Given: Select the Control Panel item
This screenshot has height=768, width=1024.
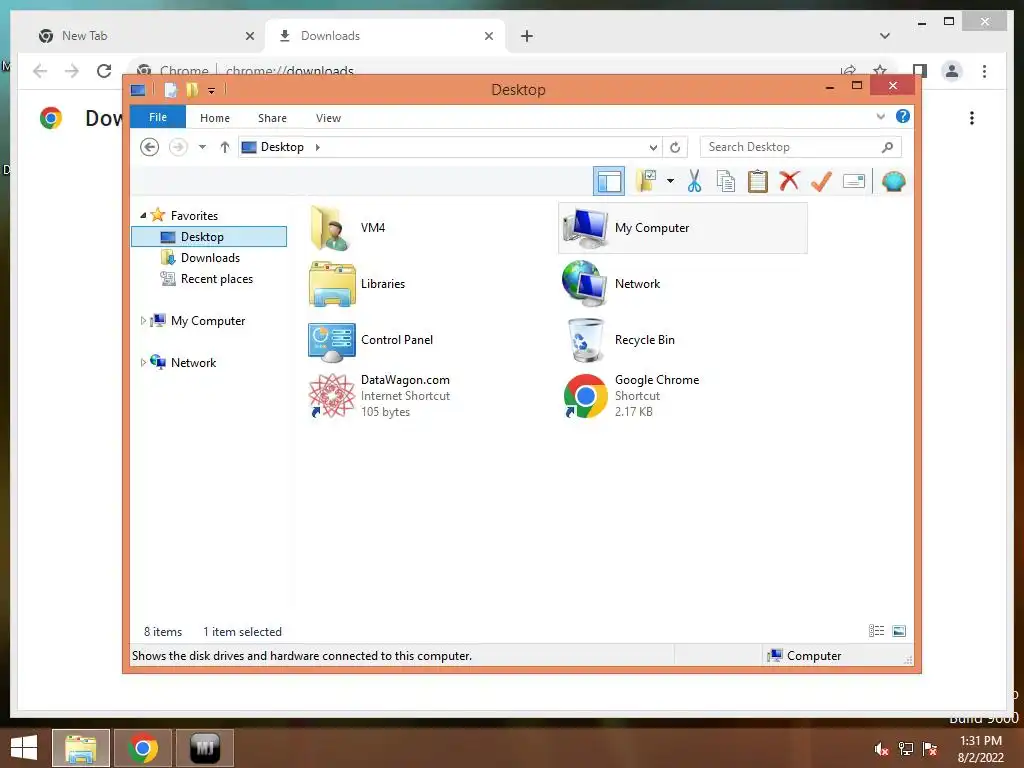Looking at the screenshot, I should pos(371,340).
